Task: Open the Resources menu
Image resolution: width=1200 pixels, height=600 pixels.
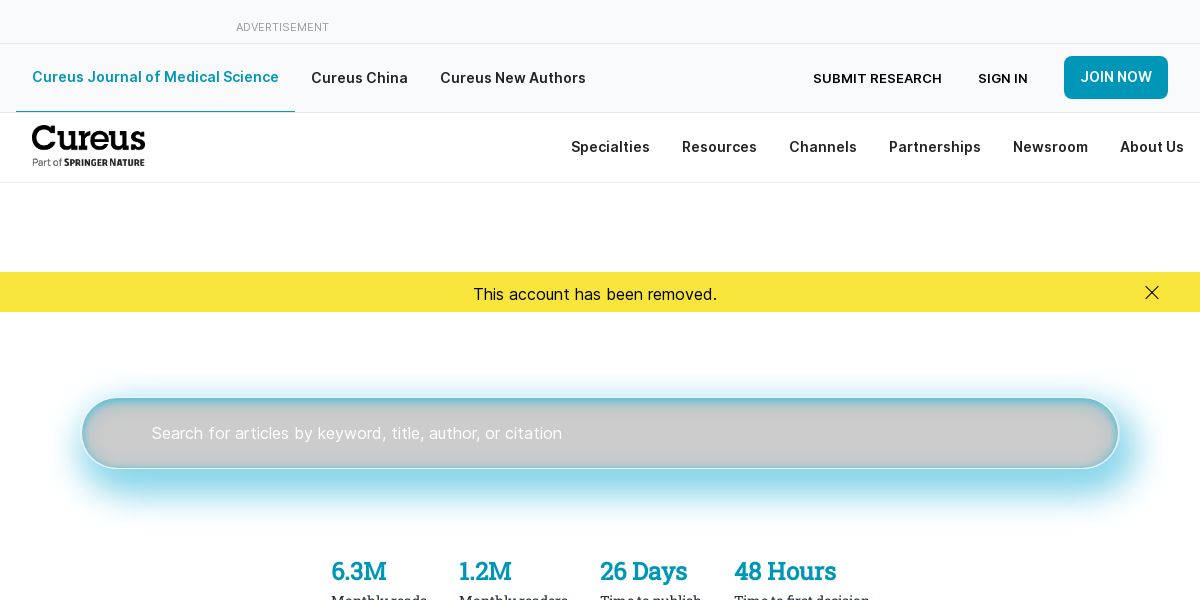Action: [x=719, y=147]
